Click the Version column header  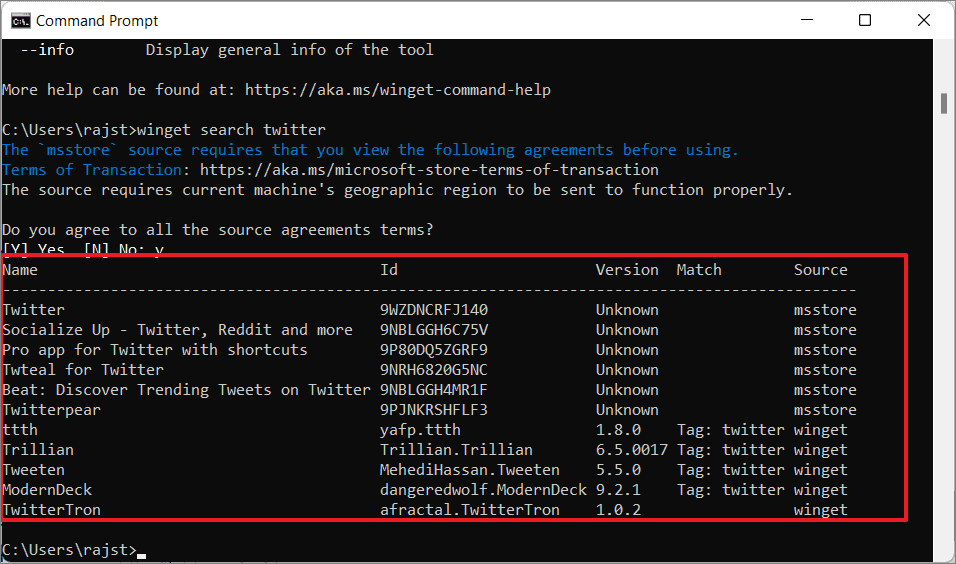(627, 270)
